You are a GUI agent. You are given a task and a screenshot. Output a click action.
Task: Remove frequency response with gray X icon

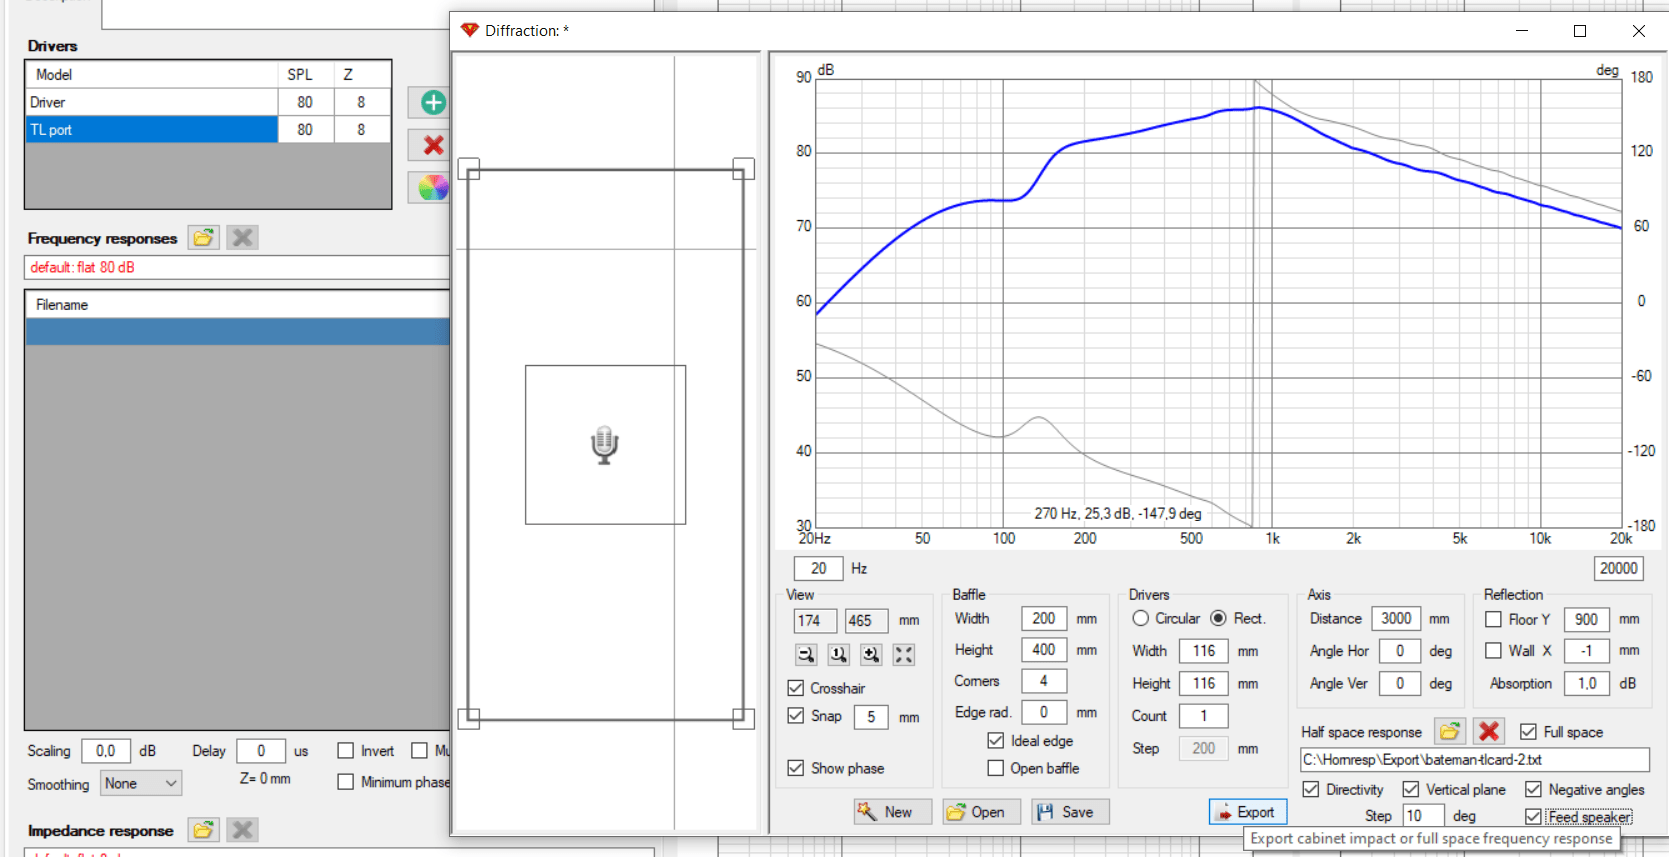(x=242, y=238)
